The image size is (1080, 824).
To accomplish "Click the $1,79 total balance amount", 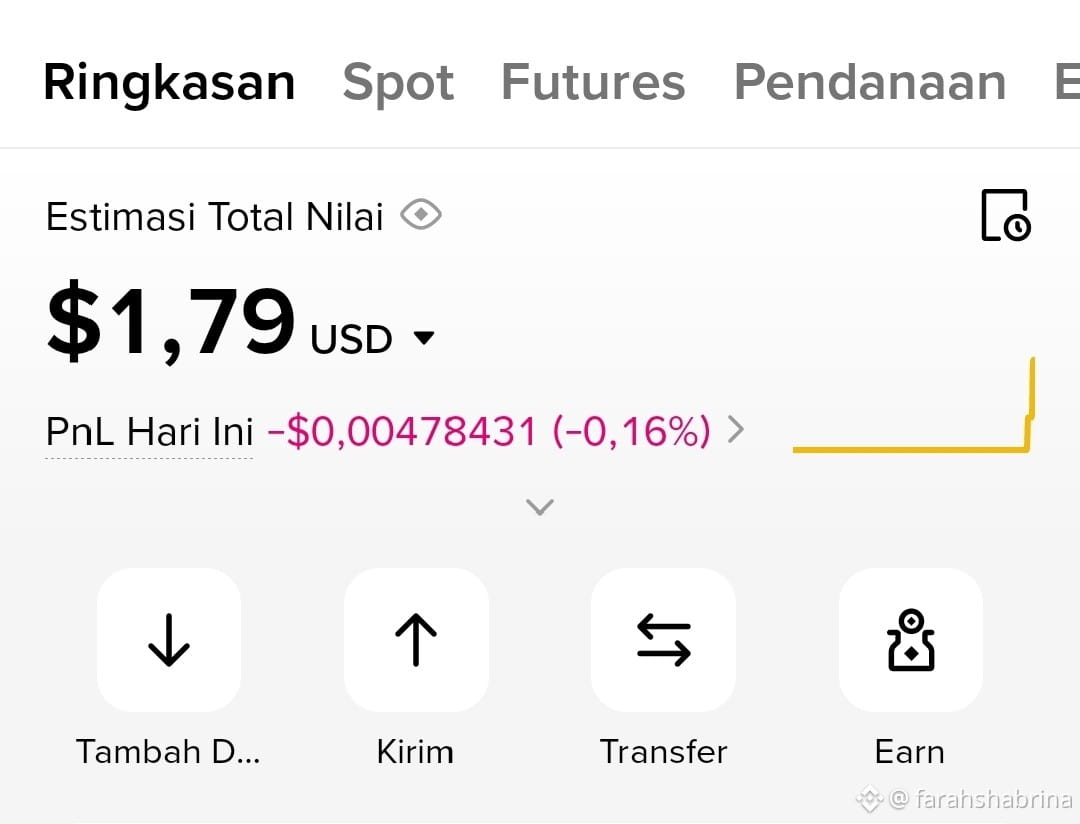I will [x=171, y=322].
